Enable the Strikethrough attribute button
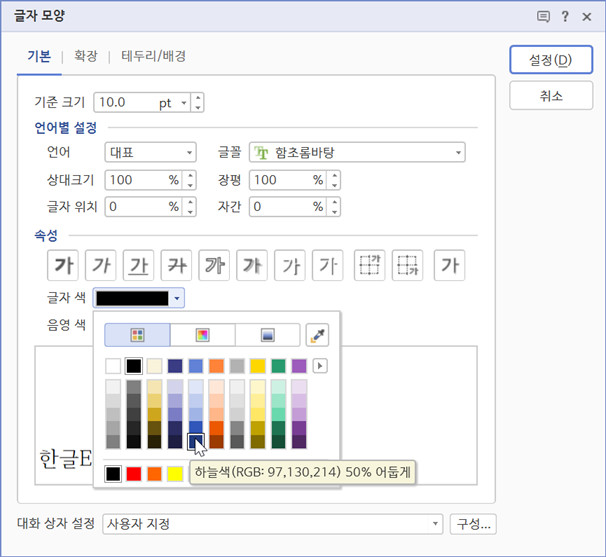The height and width of the screenshot is (557, 606). coord(176,265)
